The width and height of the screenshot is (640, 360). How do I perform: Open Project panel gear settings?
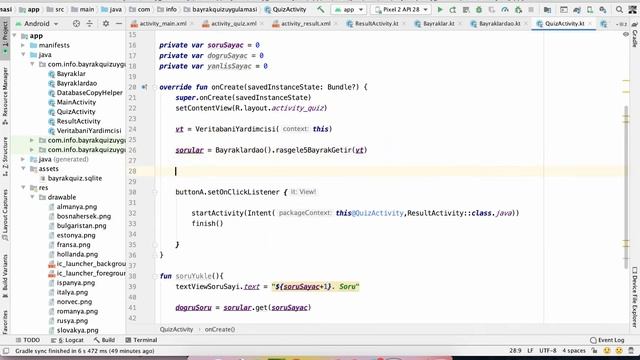pos(106,24)
